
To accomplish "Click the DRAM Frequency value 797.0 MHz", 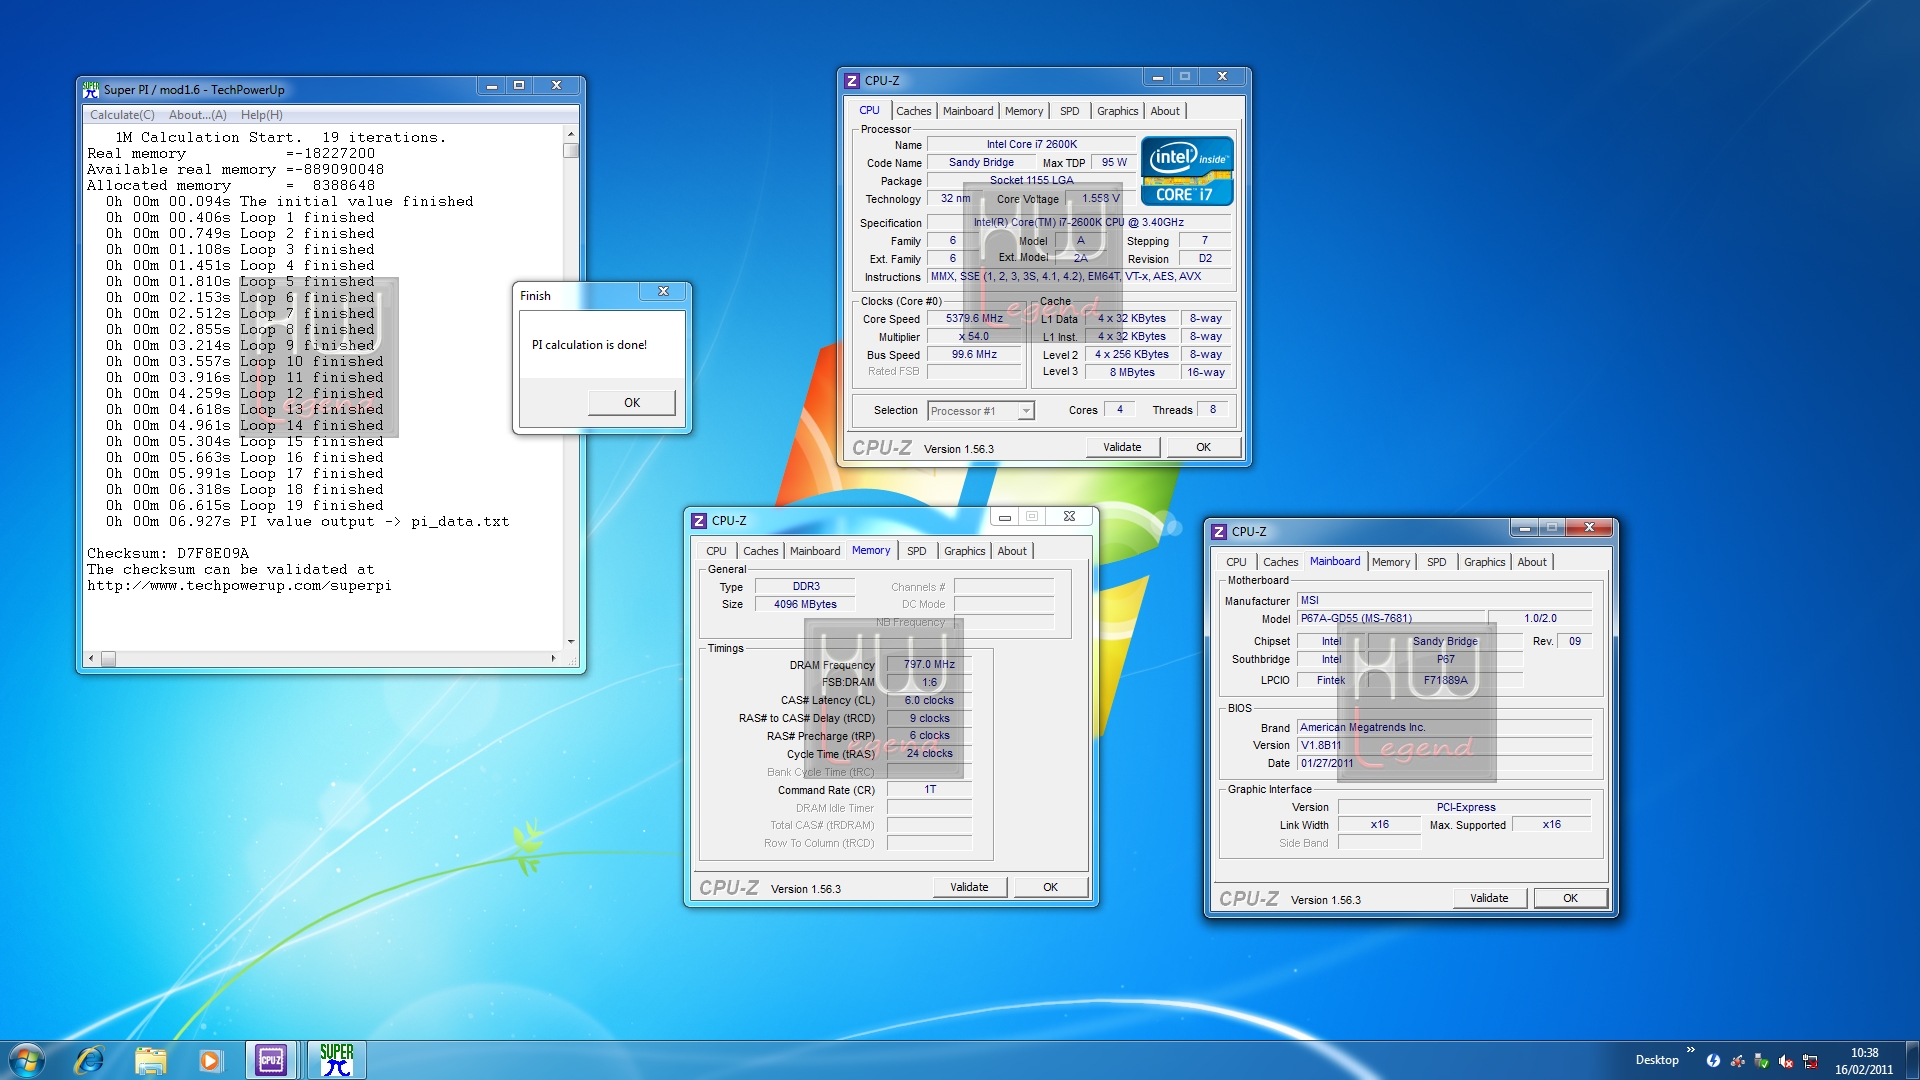I will coord(929,664).
